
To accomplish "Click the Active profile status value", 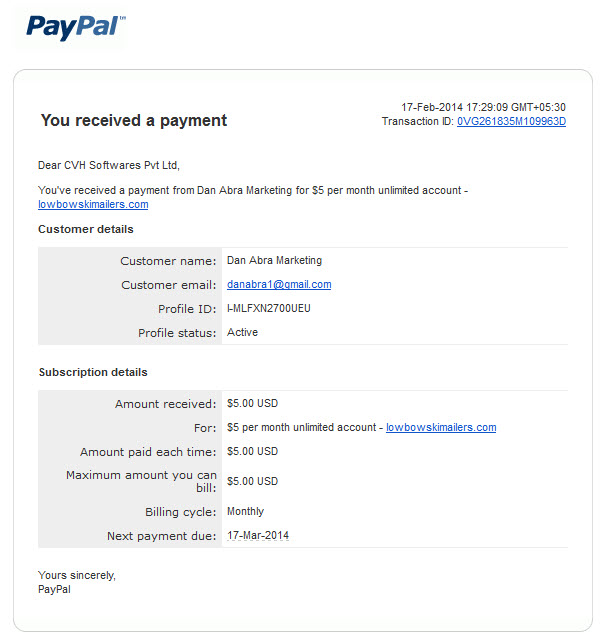I will [242, 332].
